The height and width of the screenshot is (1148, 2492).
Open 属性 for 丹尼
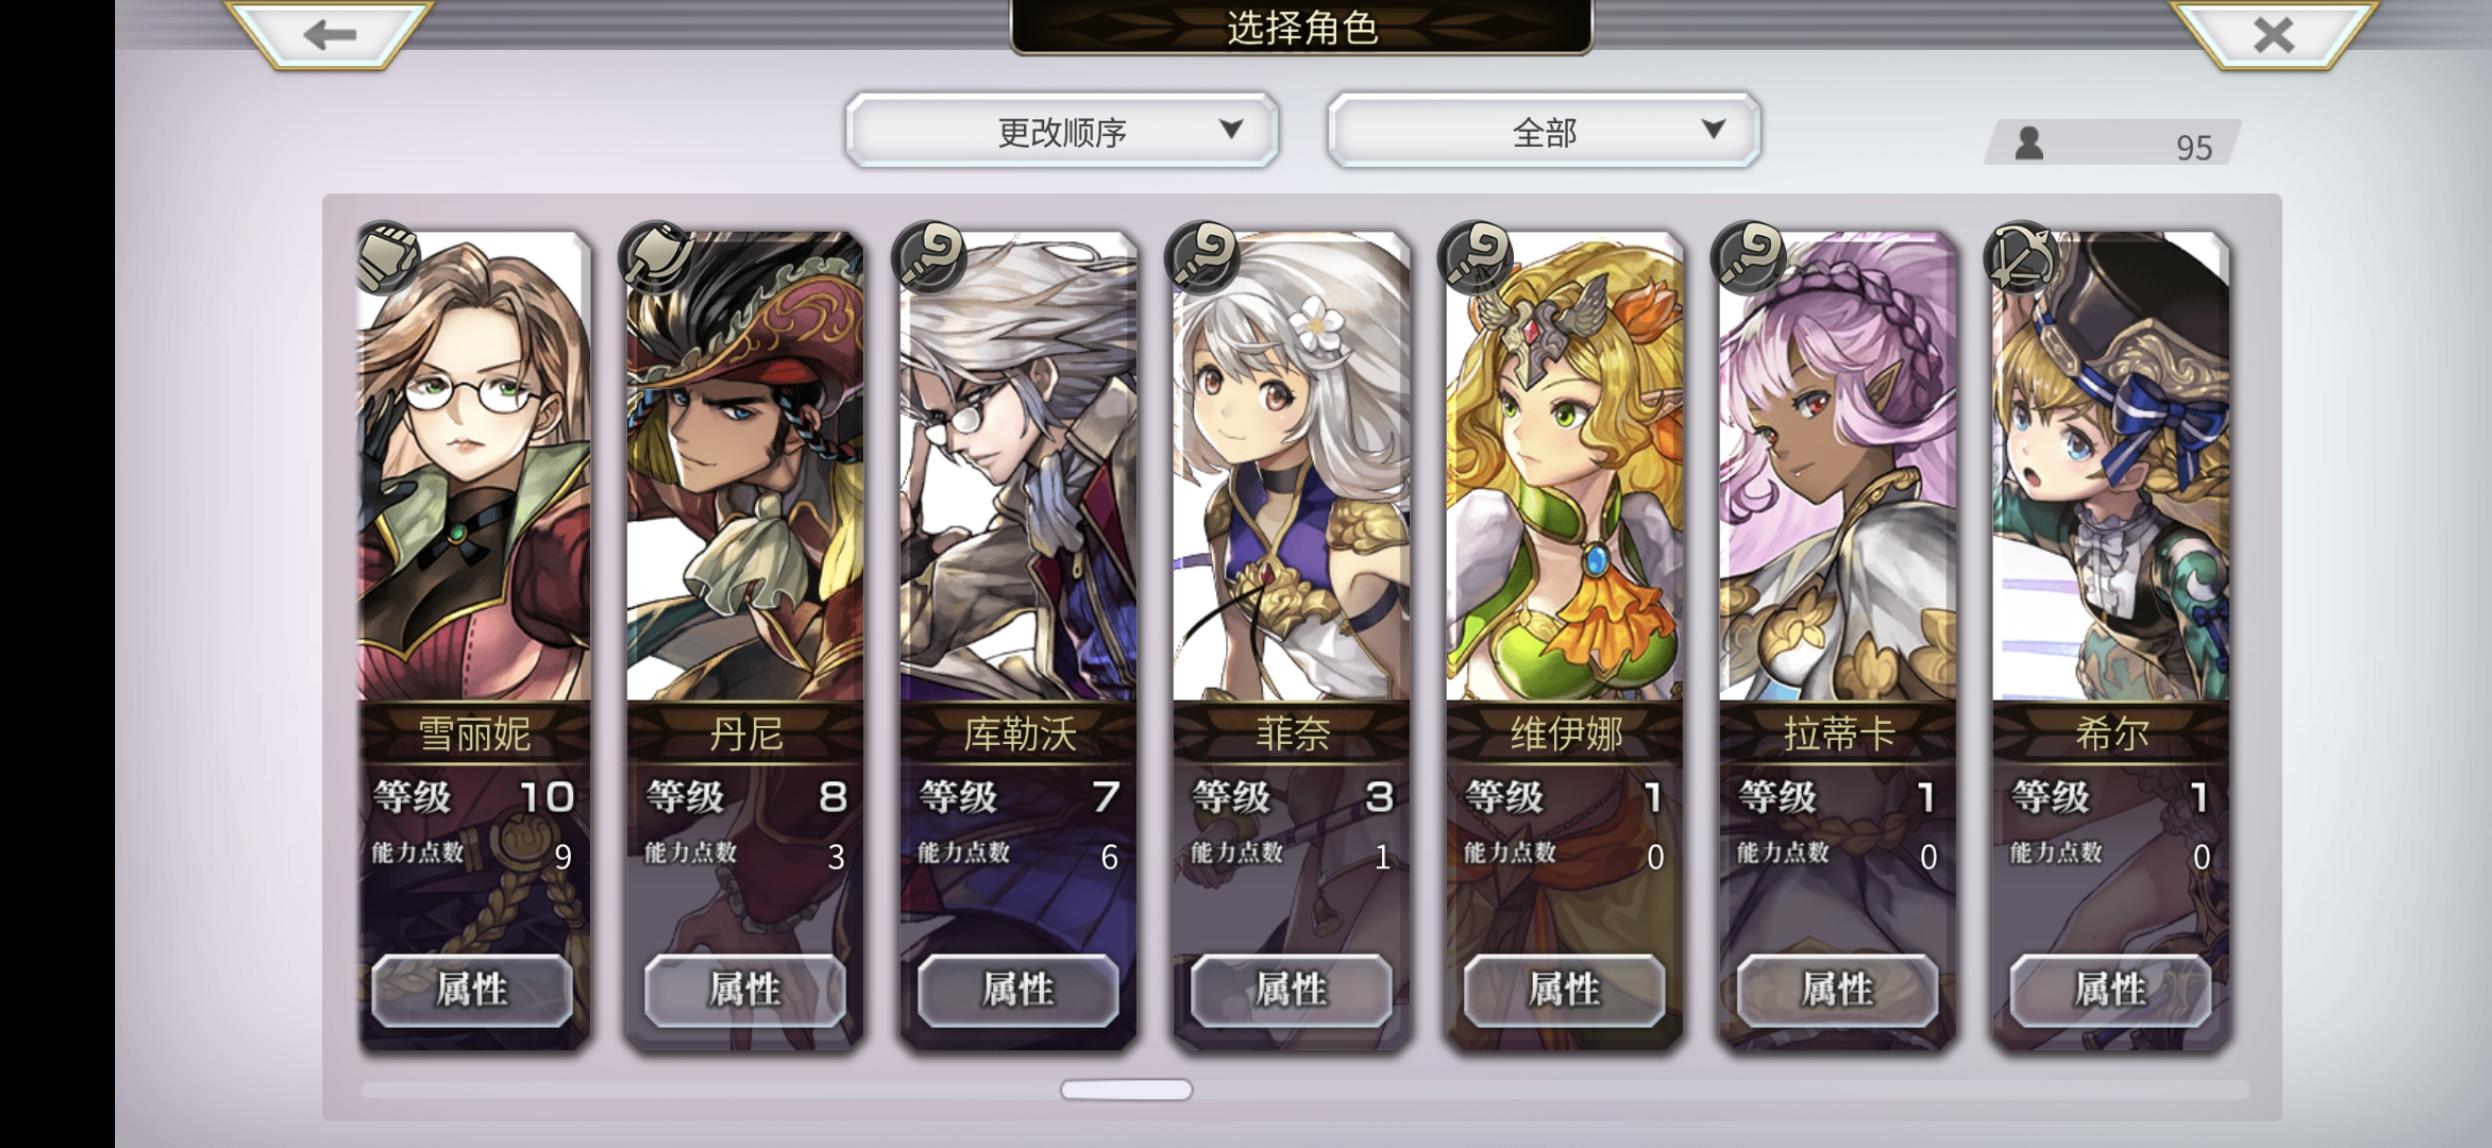point(745,990)
